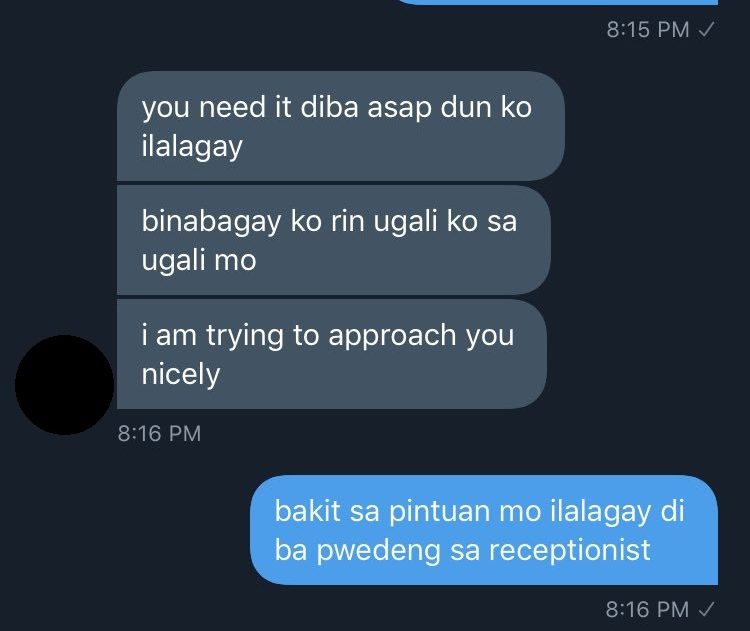This screenshot has width=750, height=631.
Task: Click the 8:15 PM timestamp
Action: click(x=648, y=30)
